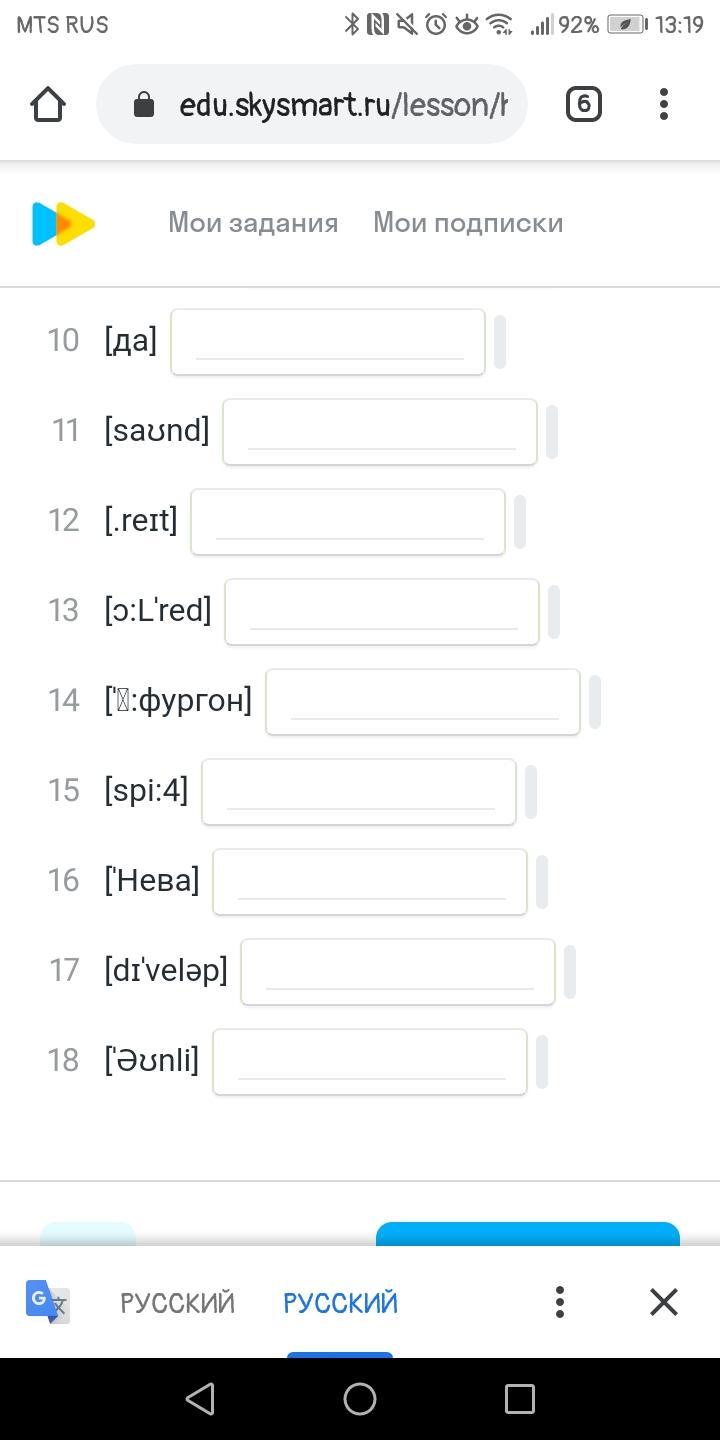Open the Chrome three-dot menu

pos(664,104)
